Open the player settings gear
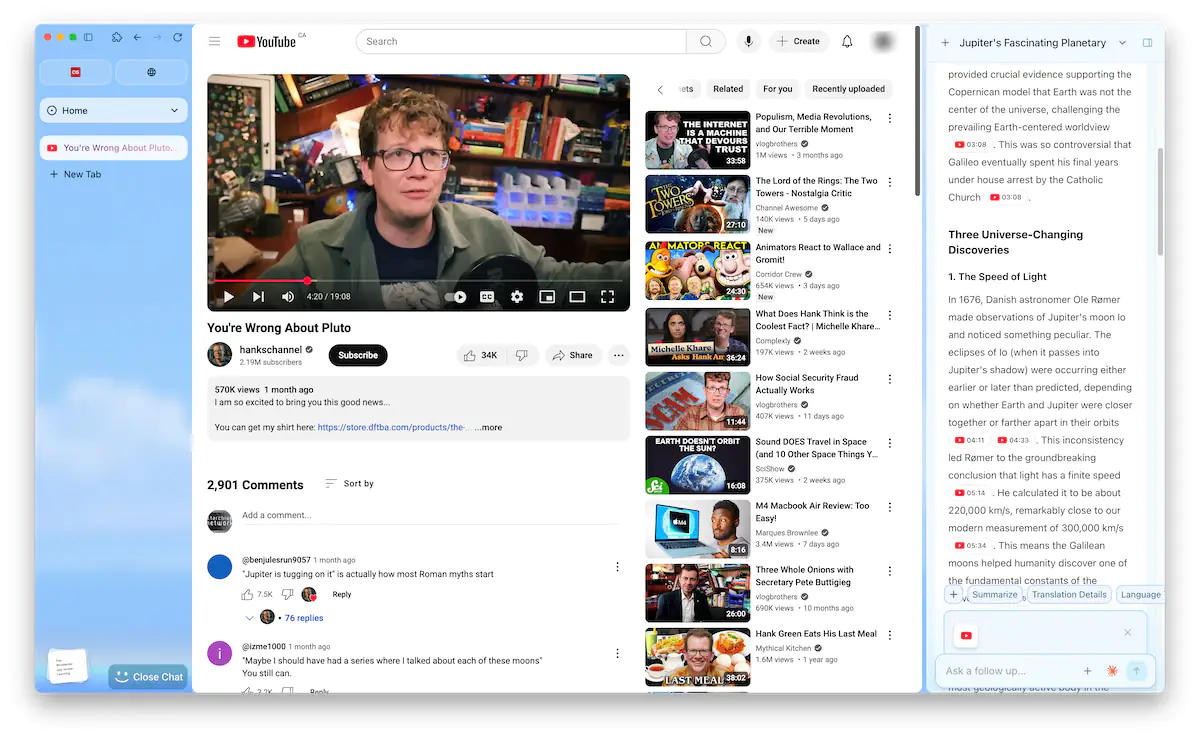This screenshot has width=1200, height=739. (517, 296)
